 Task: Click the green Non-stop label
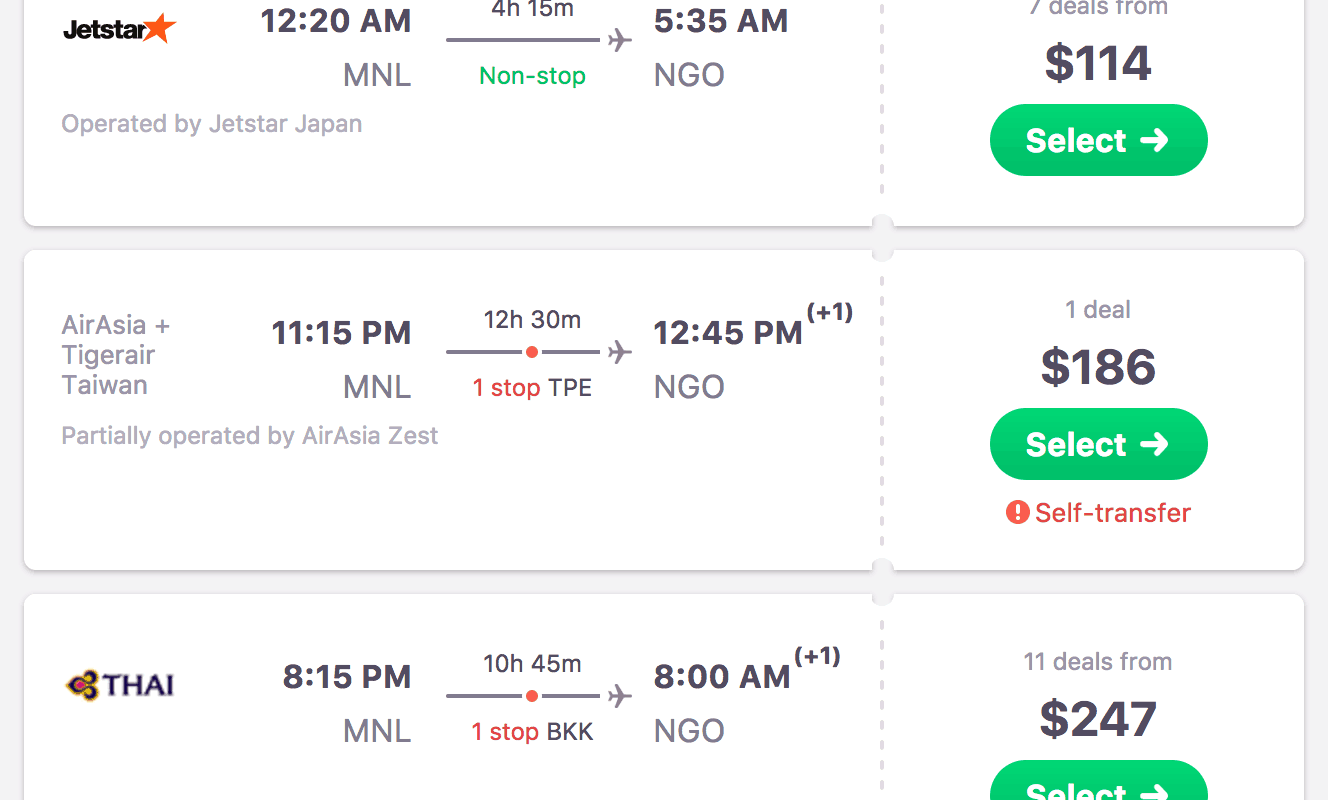pos(532,76)
